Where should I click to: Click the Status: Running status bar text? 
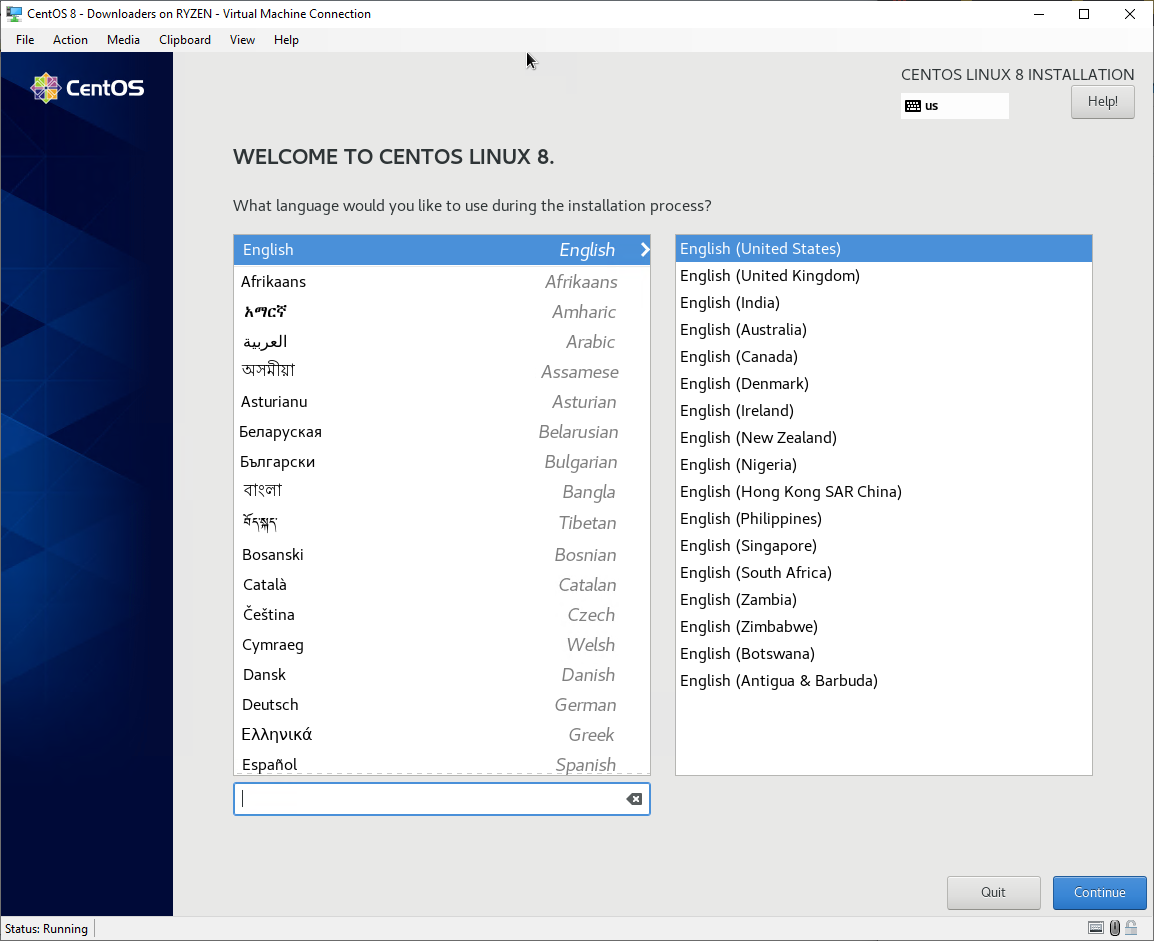[x=46, y=928]
